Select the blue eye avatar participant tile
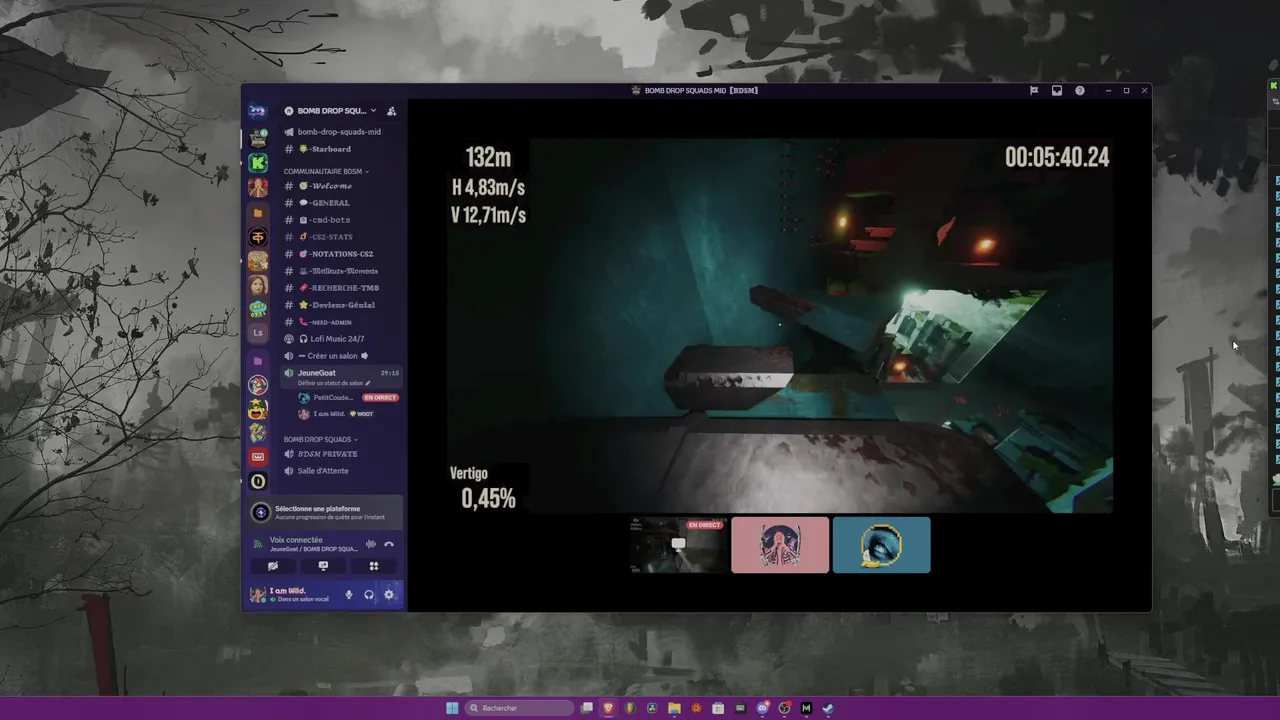This screenshot has width=1280, height=720. 881,545
